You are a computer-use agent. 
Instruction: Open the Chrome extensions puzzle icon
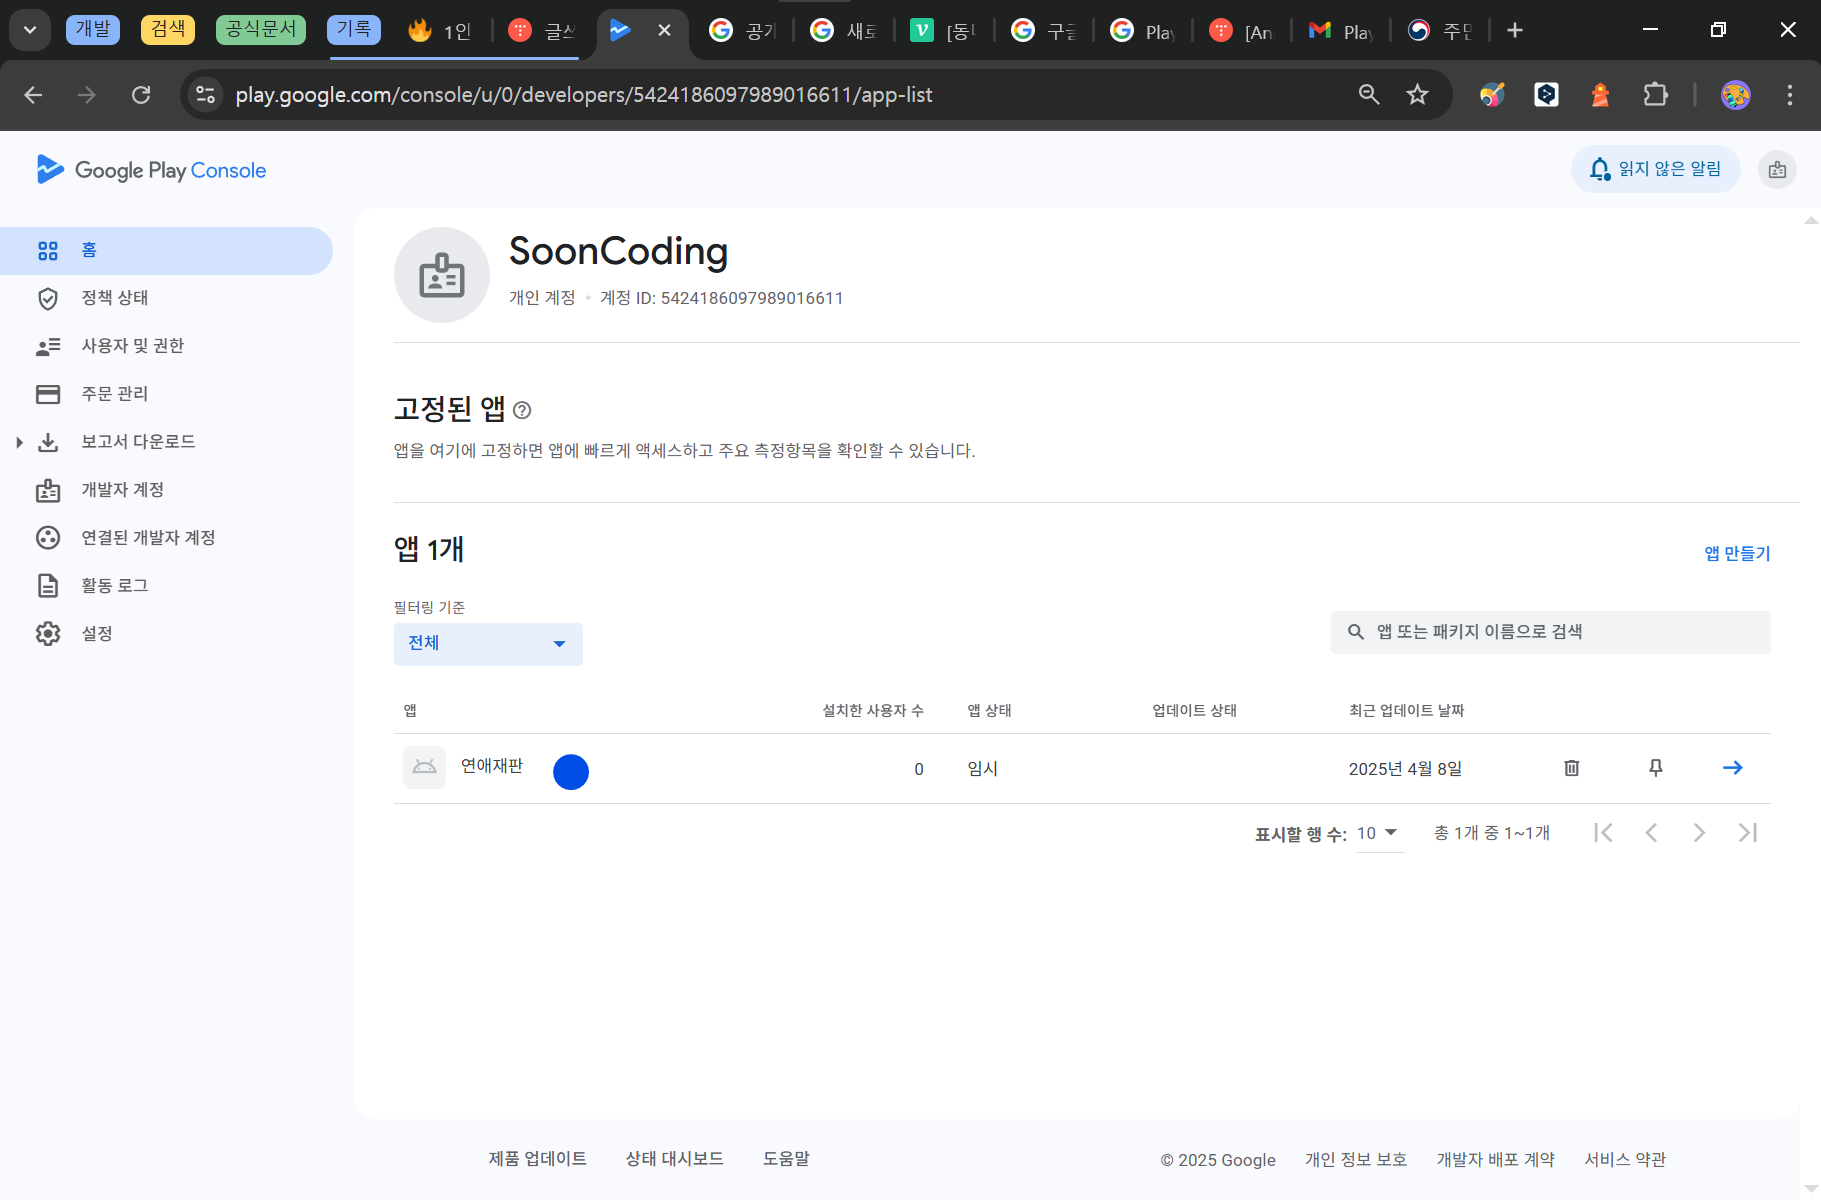pyautogui.click(x=1655, y=95)
